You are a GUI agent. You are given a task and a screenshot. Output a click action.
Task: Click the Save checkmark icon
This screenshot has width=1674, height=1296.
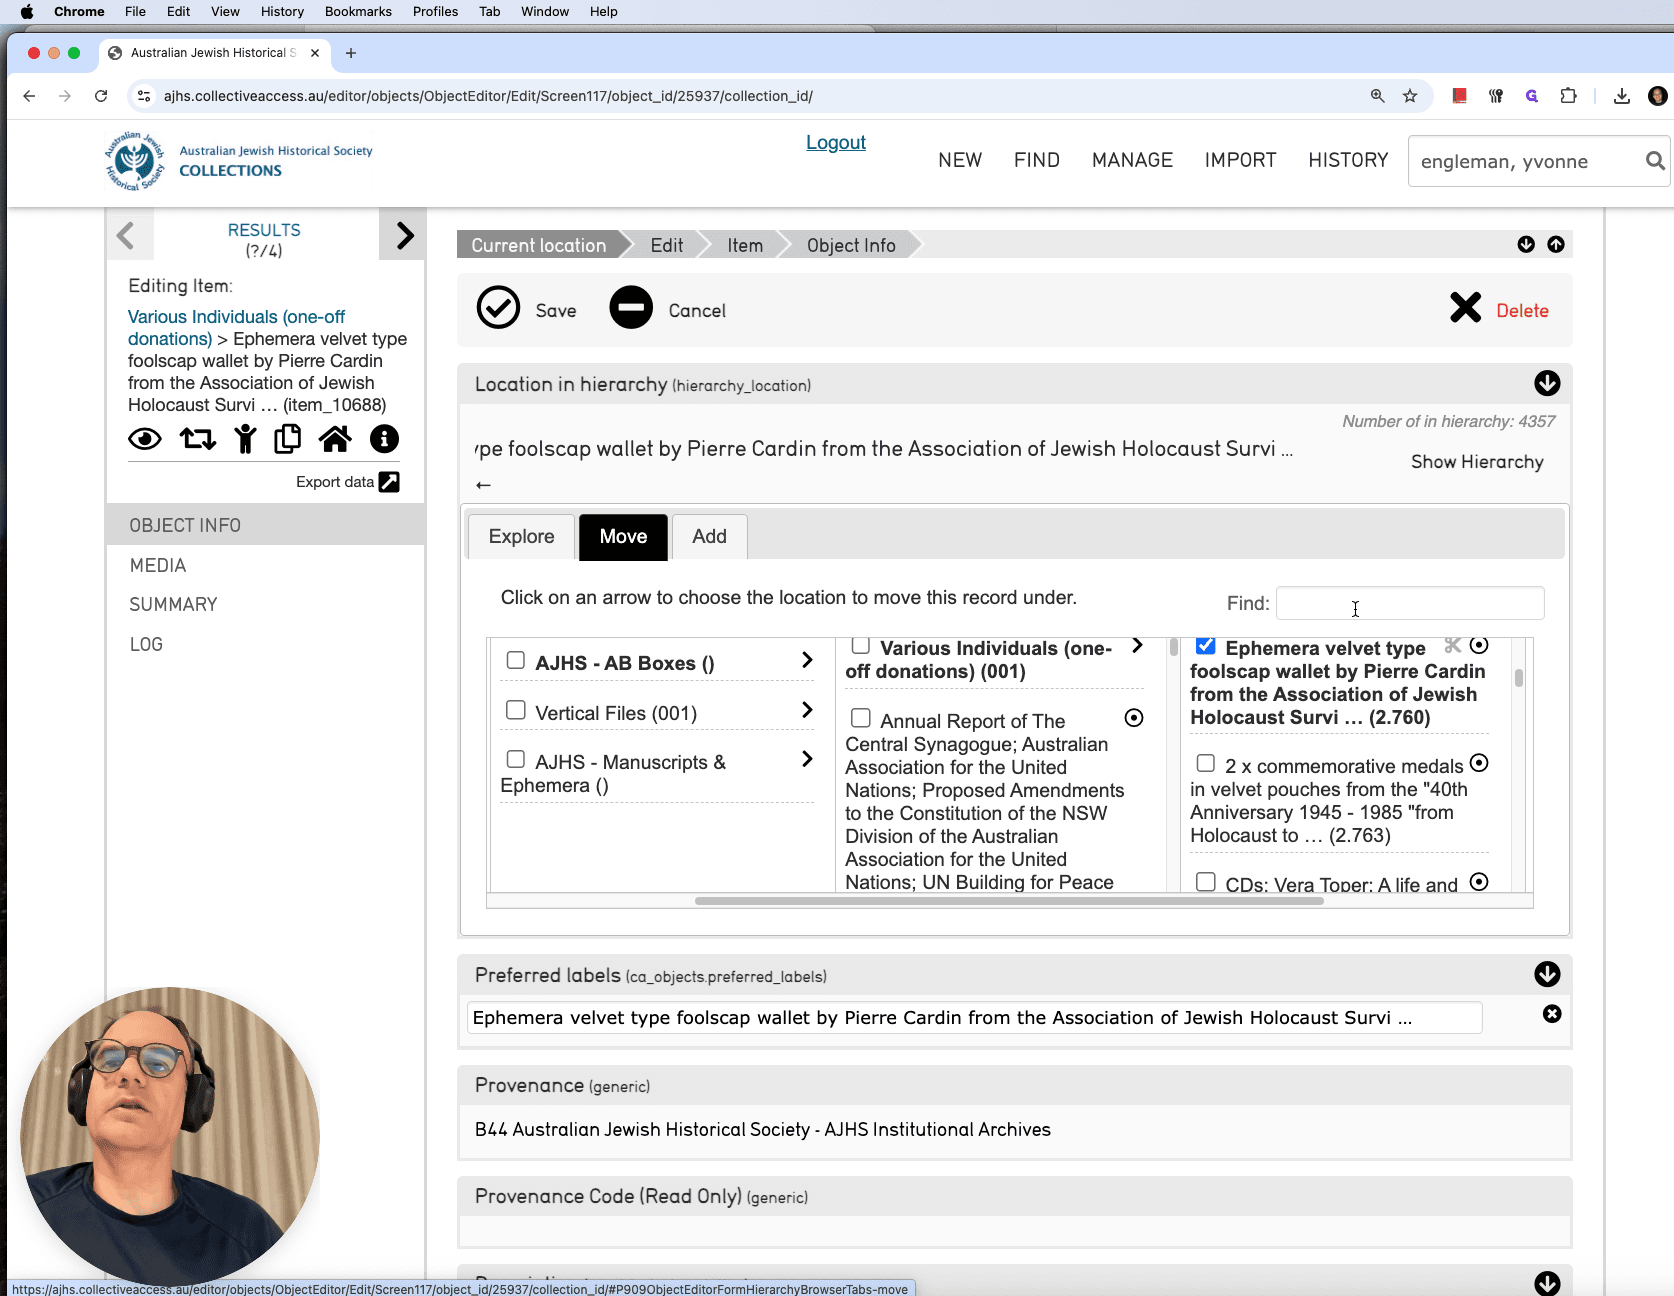pos(498,308)
